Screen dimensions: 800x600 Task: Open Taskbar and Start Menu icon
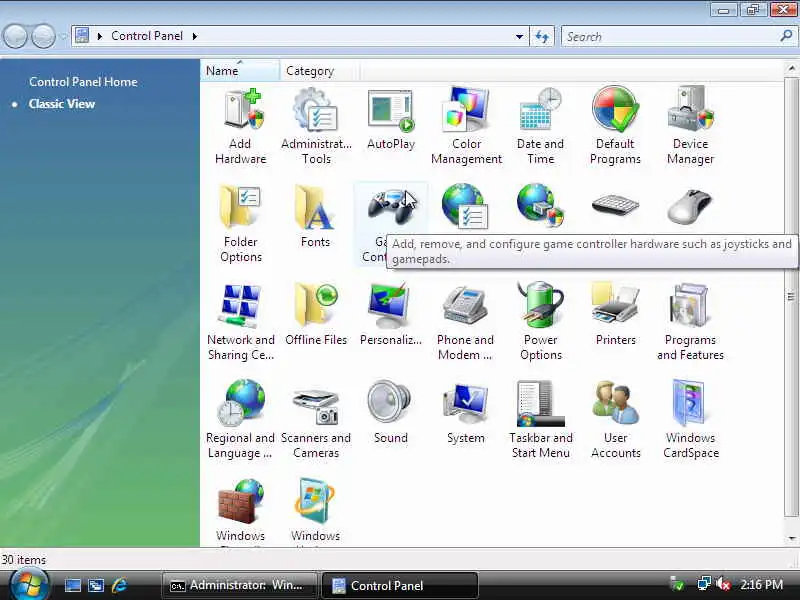tap(540, 403)
